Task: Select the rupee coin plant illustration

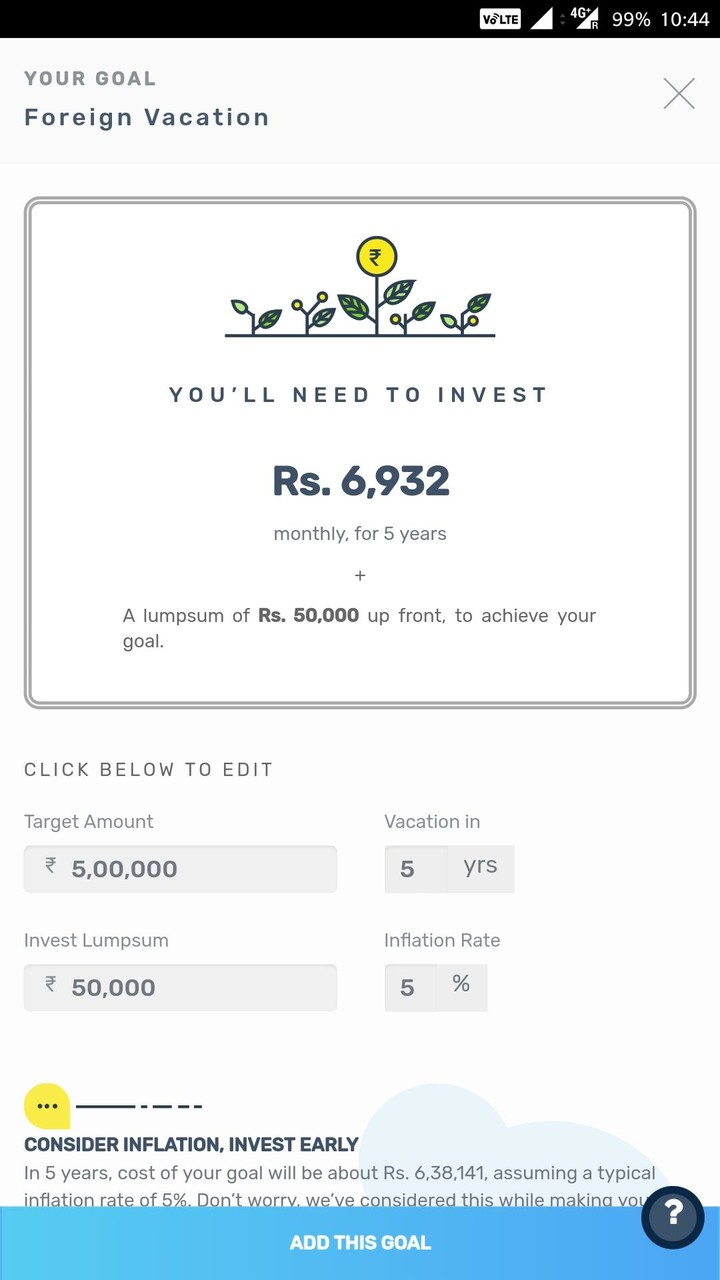Action: [x=360, y=285]
